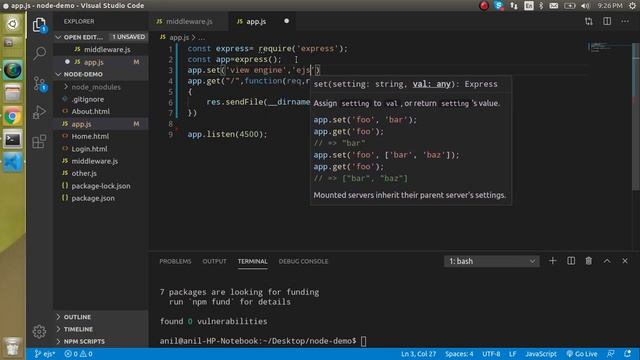Open errors and warnings counter in status bar
The image size is (640, 360).
[x=78, y=354]
